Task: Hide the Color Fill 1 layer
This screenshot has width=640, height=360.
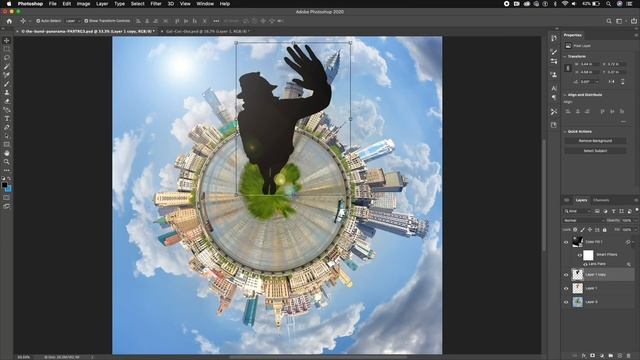Action: point(566,242)
